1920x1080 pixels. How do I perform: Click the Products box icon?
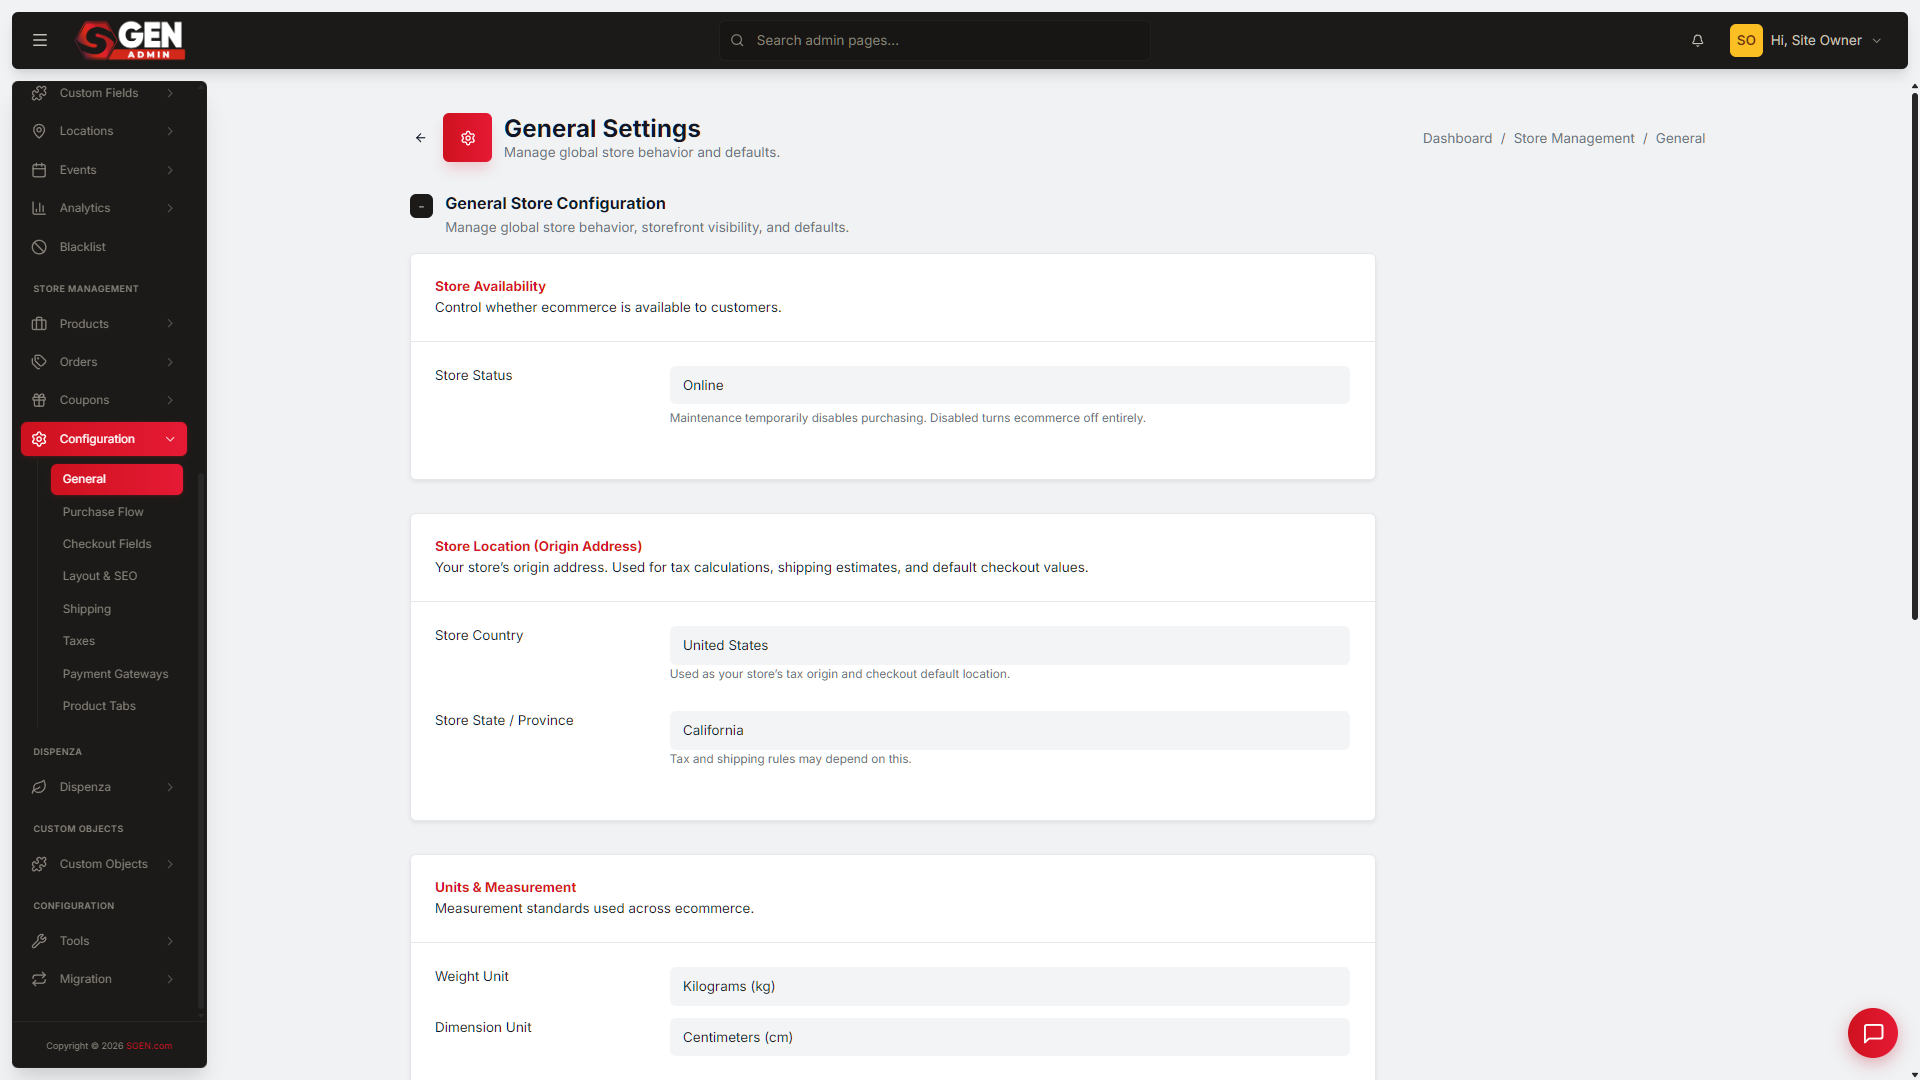point(39,324)
